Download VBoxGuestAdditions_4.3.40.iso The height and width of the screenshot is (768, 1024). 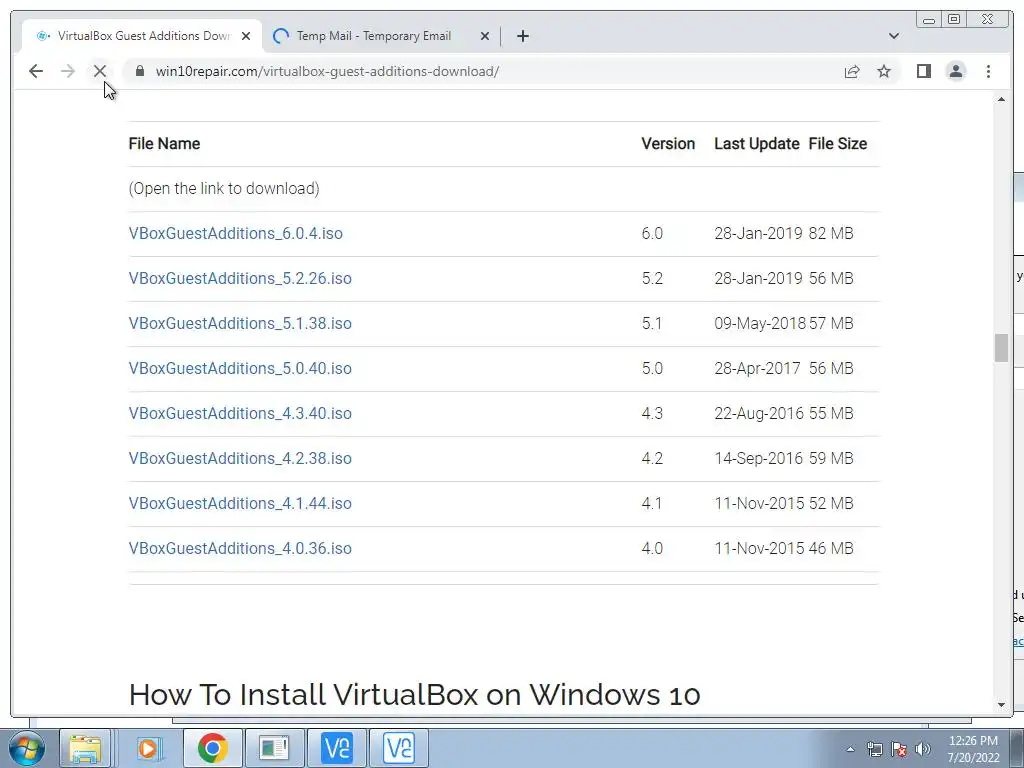coord(240,413)
